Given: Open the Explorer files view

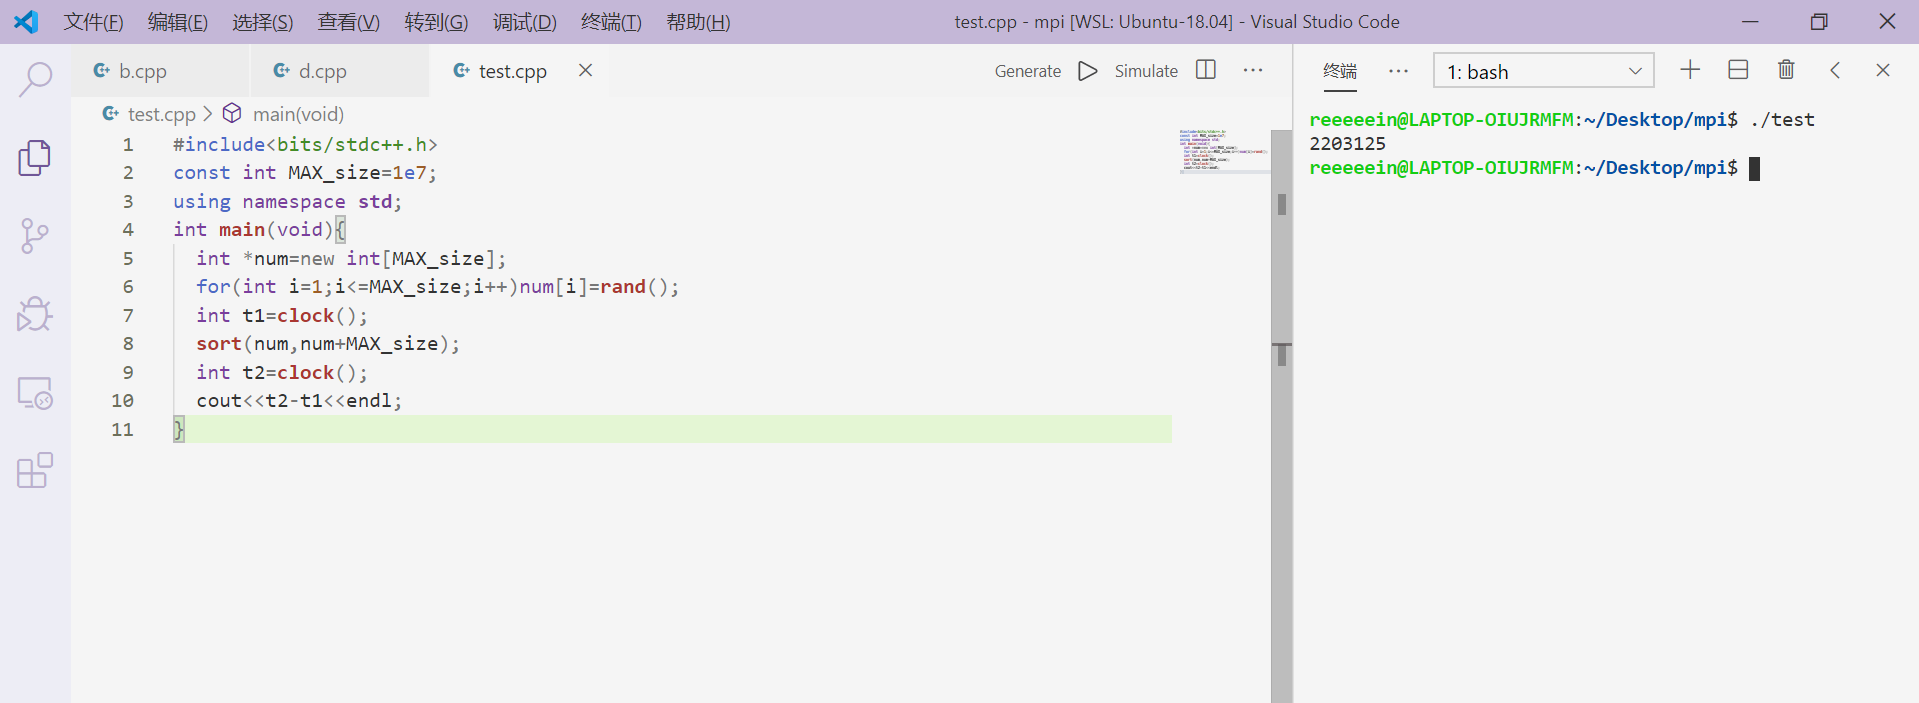Looking at the screenshot, I should [35, 158].
